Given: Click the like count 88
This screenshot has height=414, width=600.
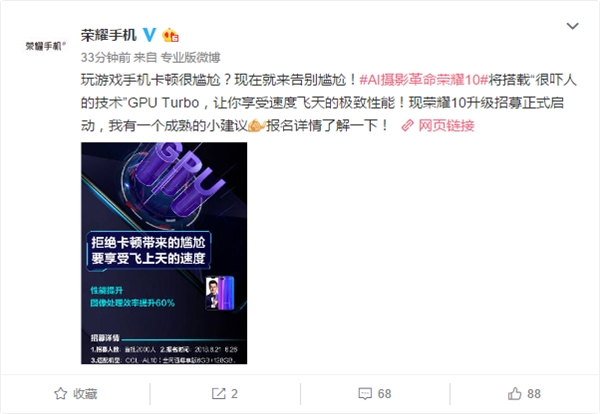Looking at the screenshot, I should [x=534, y=394].
